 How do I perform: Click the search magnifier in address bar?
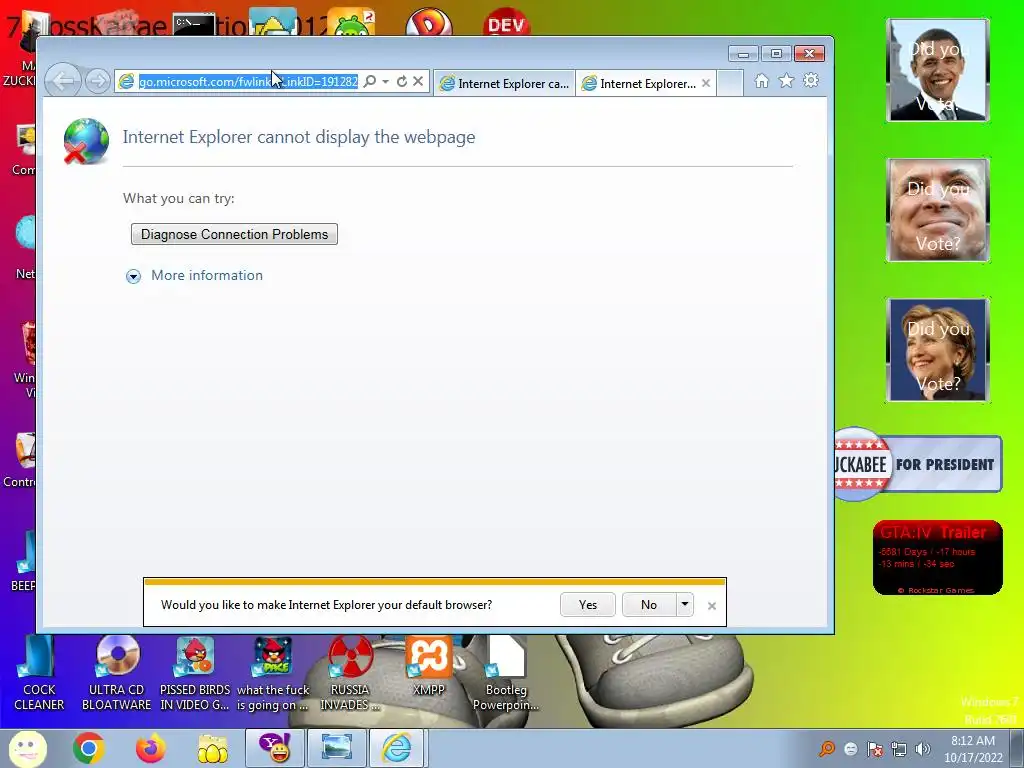370,82
